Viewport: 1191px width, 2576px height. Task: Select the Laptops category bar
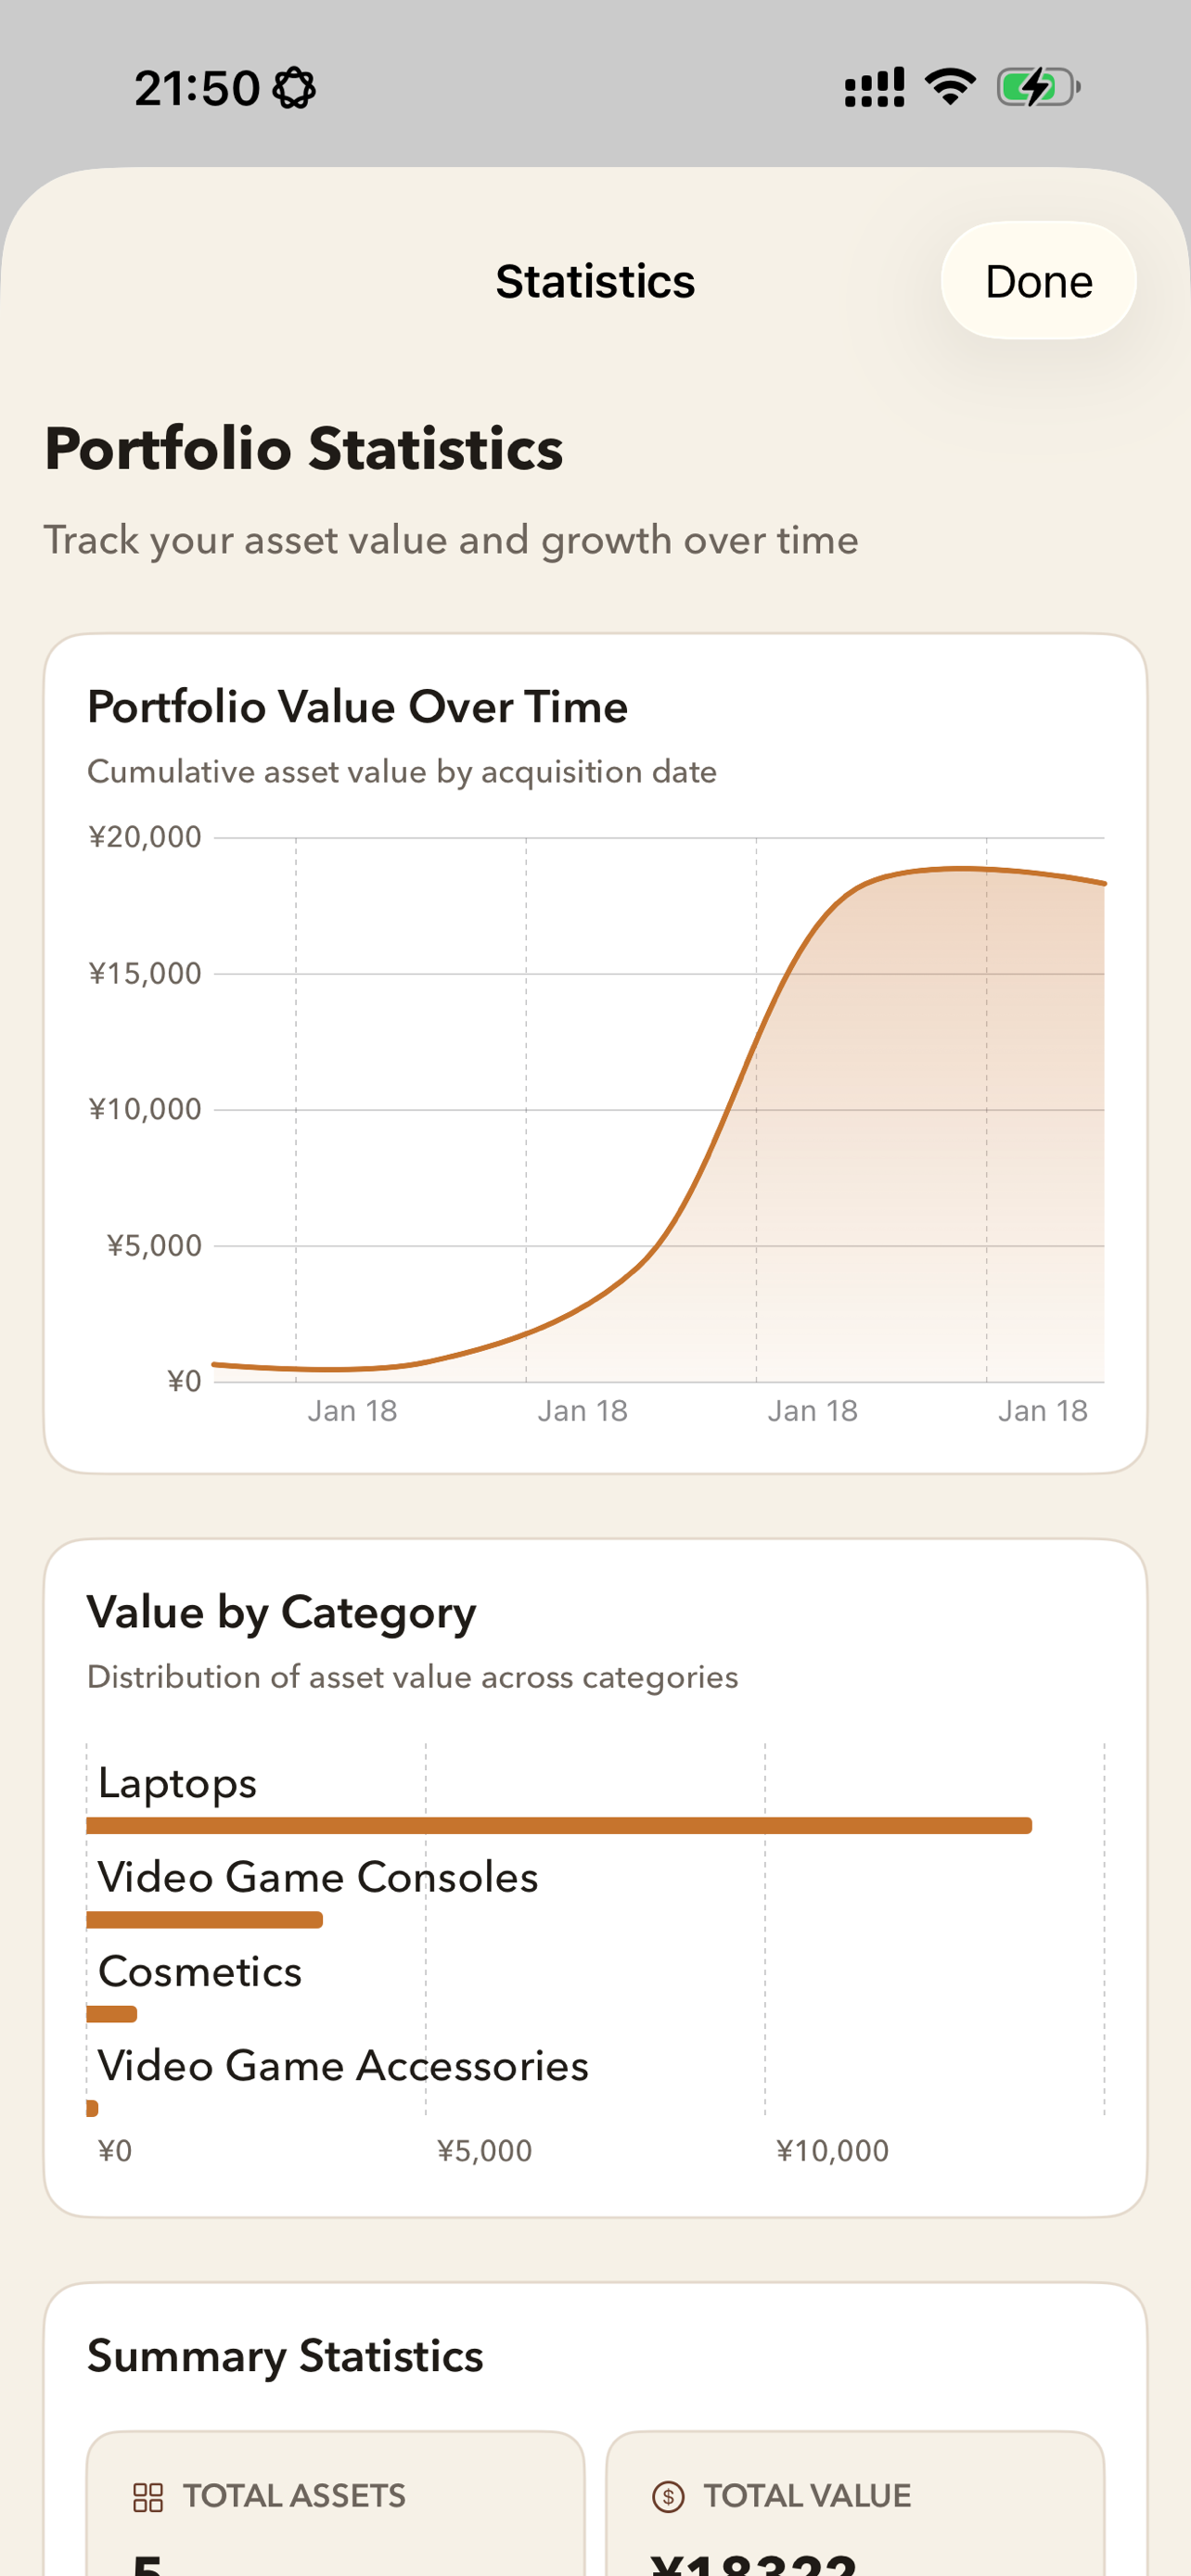coord(559,1826)
